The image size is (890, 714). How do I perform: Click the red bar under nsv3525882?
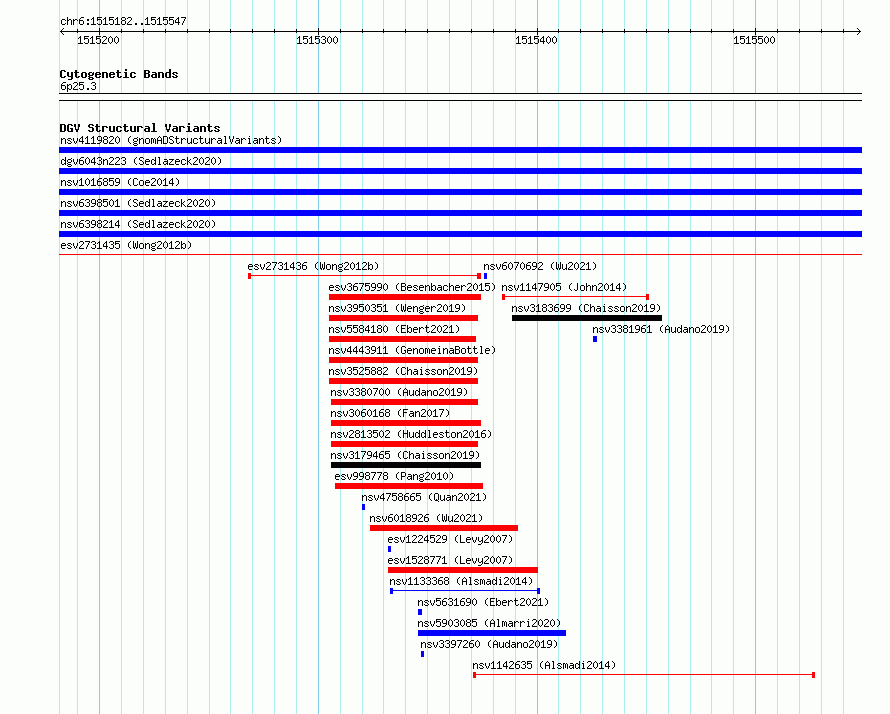[x=404, y=381]
